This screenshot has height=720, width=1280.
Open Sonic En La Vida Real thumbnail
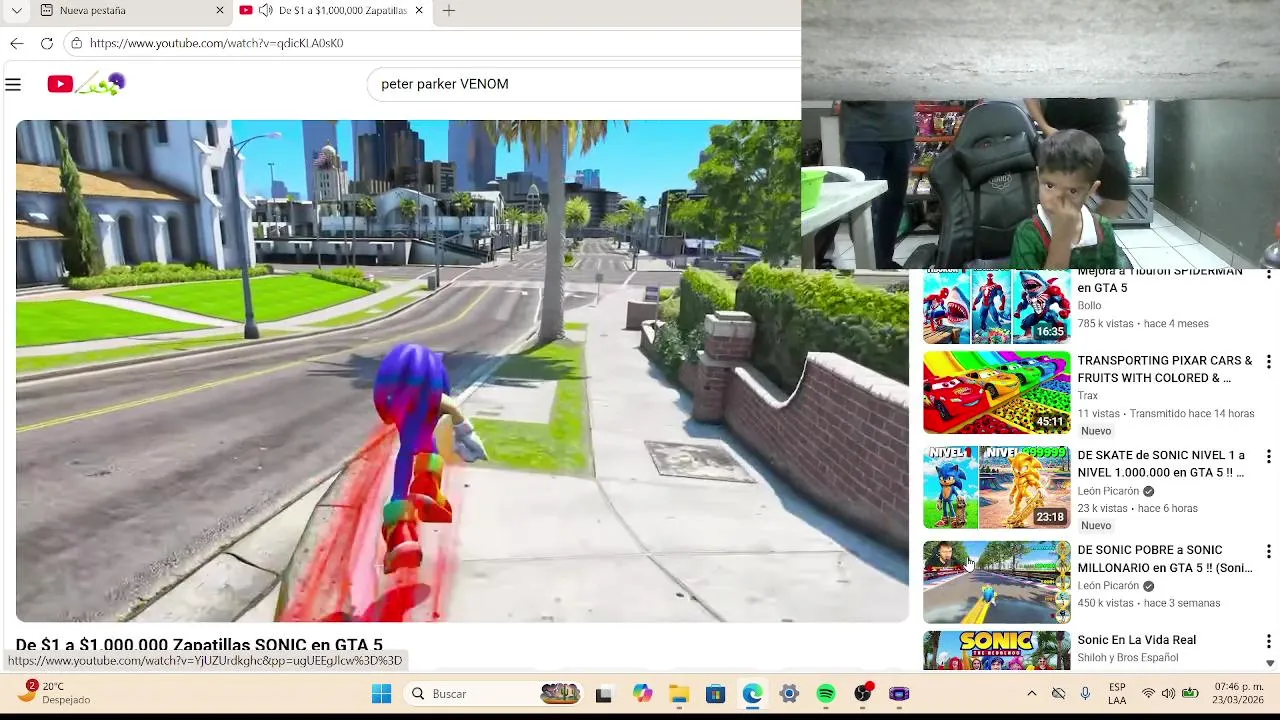pyautogui.click(x=996, y=650)
